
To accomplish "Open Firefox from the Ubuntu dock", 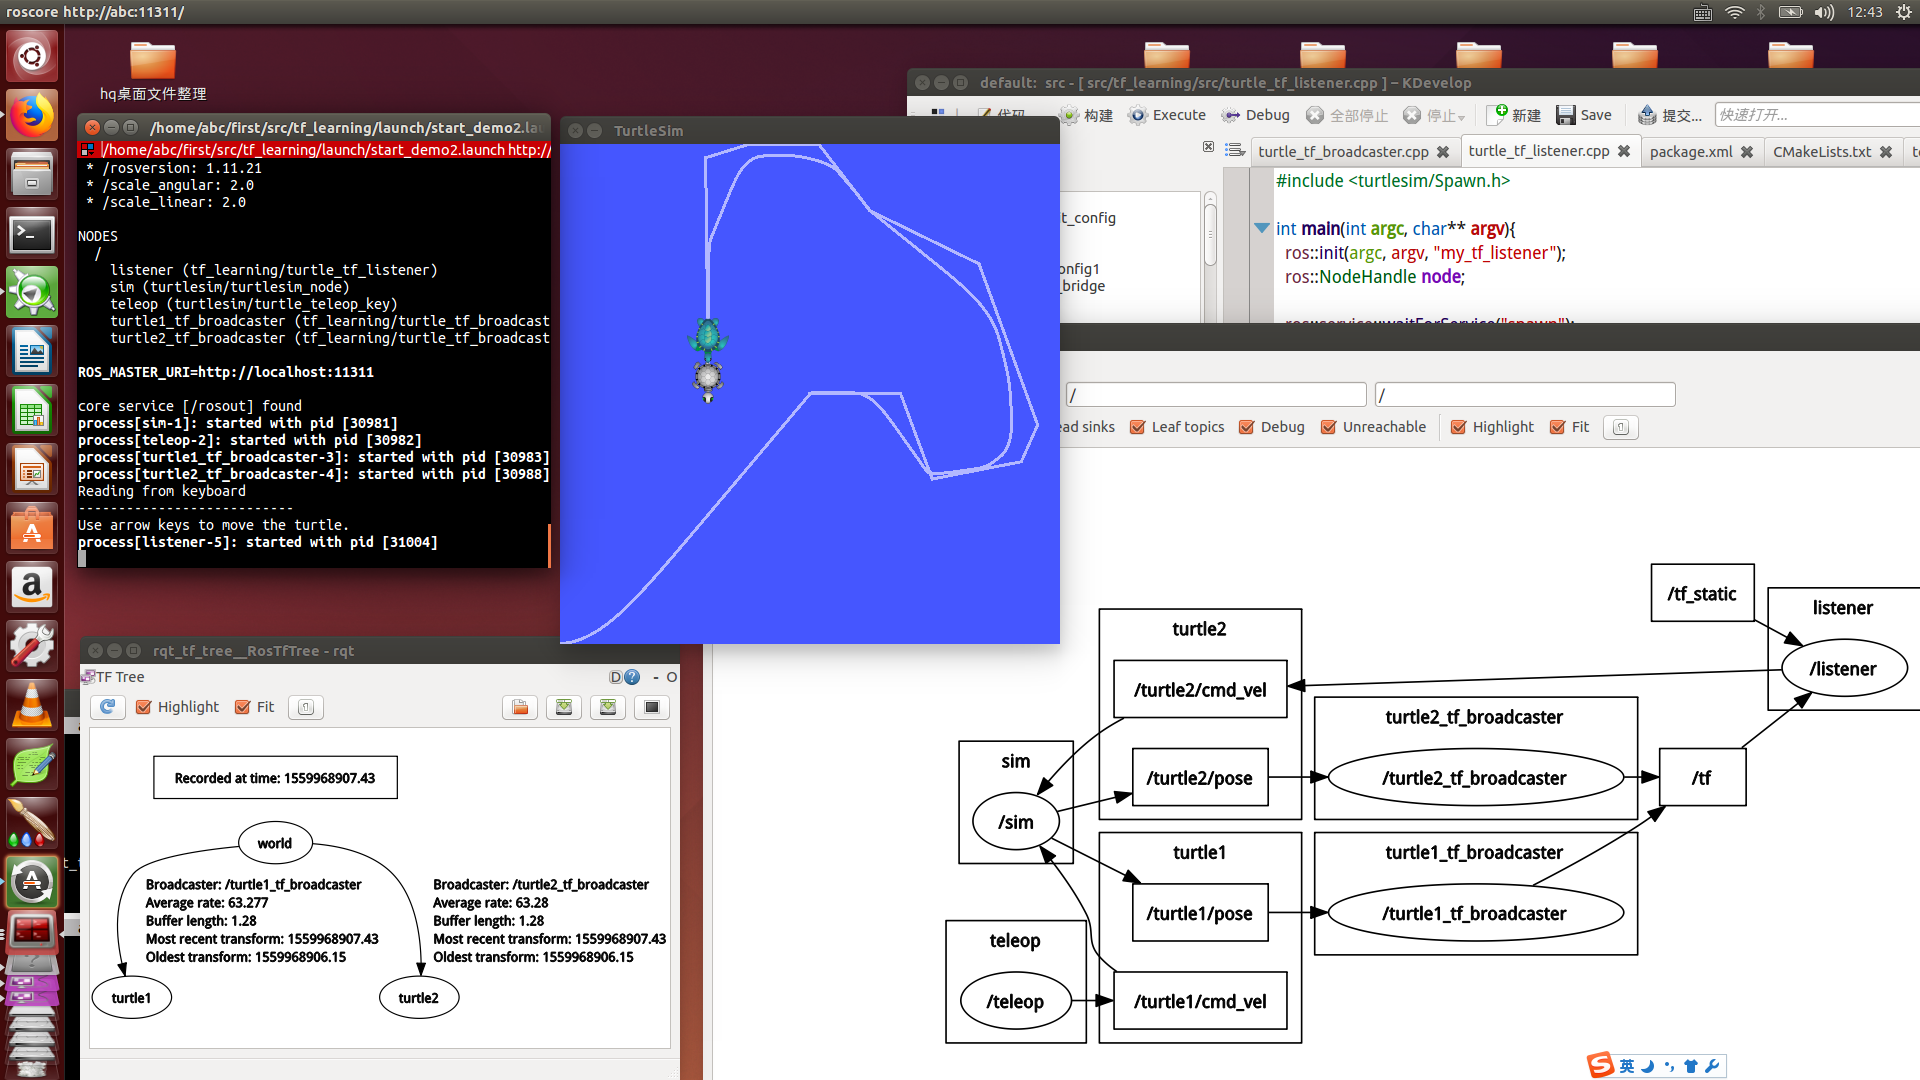I will click(x=32, y=116).
